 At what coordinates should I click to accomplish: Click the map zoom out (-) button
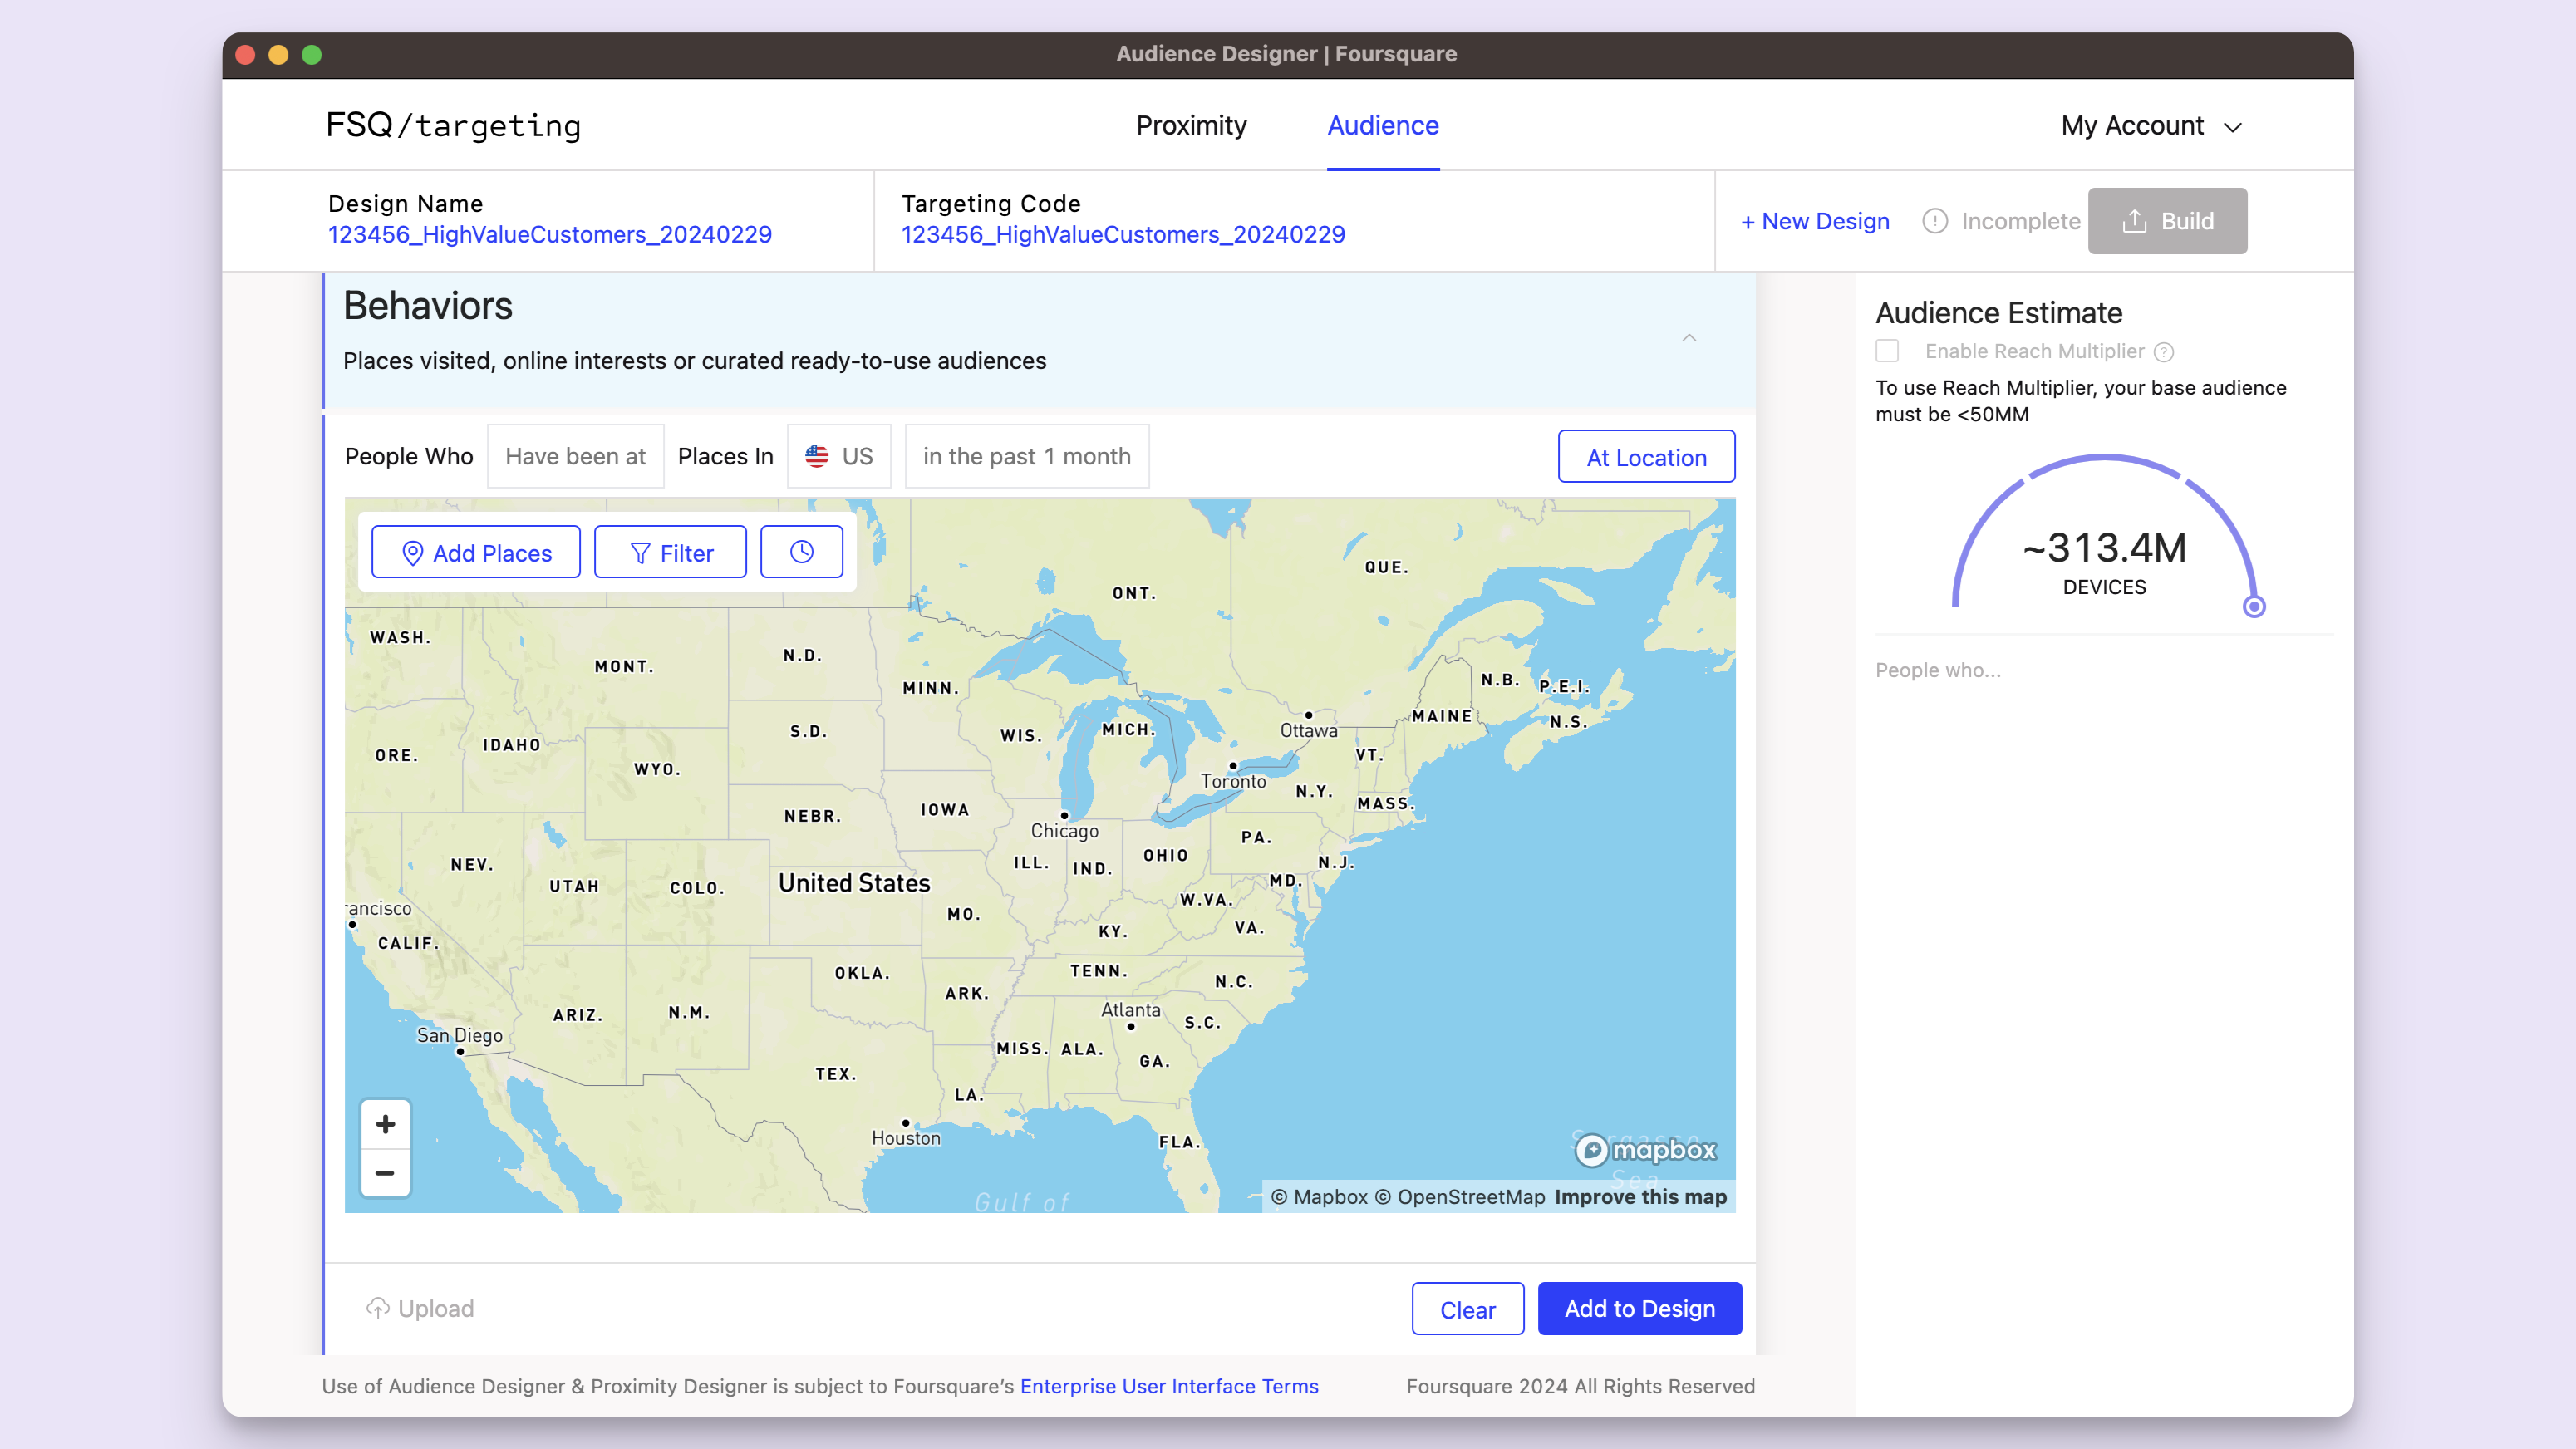pyautogui.click(x=384, y=1173)
